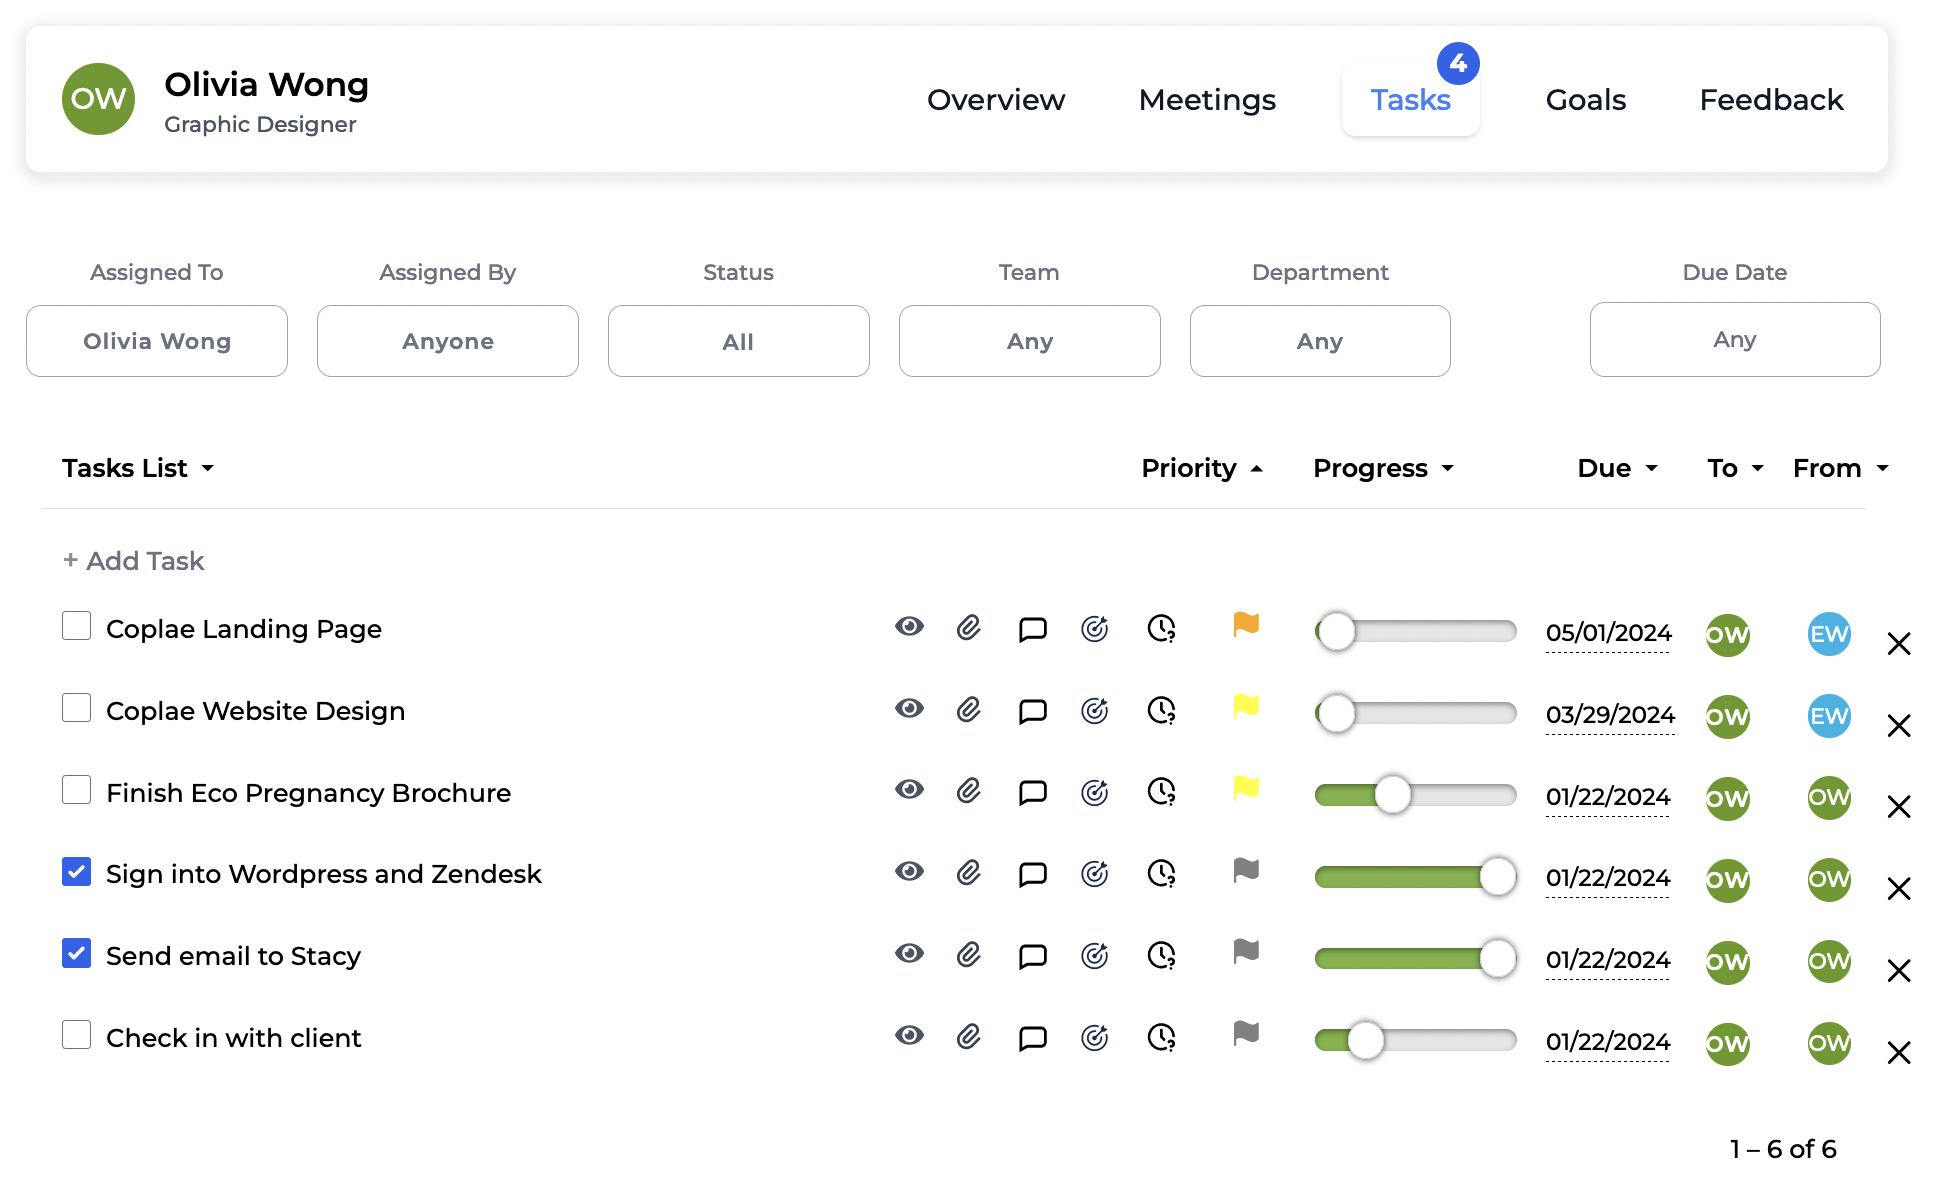Image resolution: width=1948 pixels, height=1186 pixels.
Task: Check the Coplae Landing Page checkbox
Action: (77, 626)
